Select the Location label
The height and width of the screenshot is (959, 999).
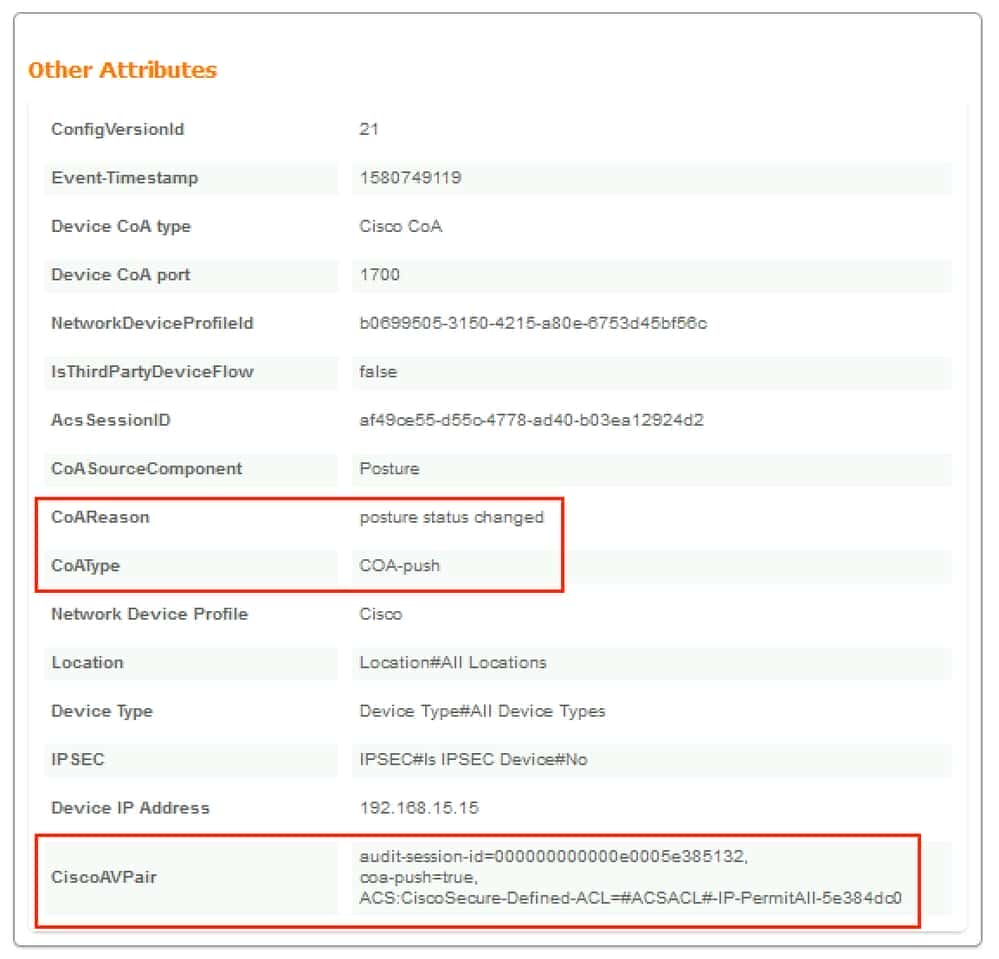tap(87, 662)
